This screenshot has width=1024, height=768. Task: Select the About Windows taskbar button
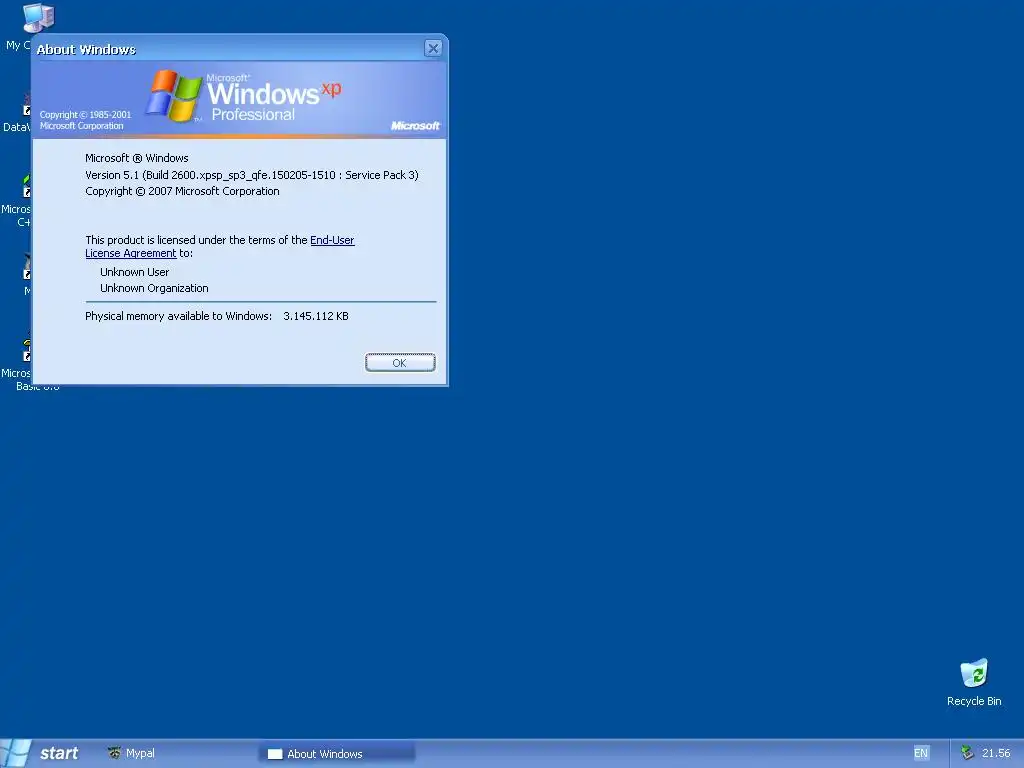[336, 754]
